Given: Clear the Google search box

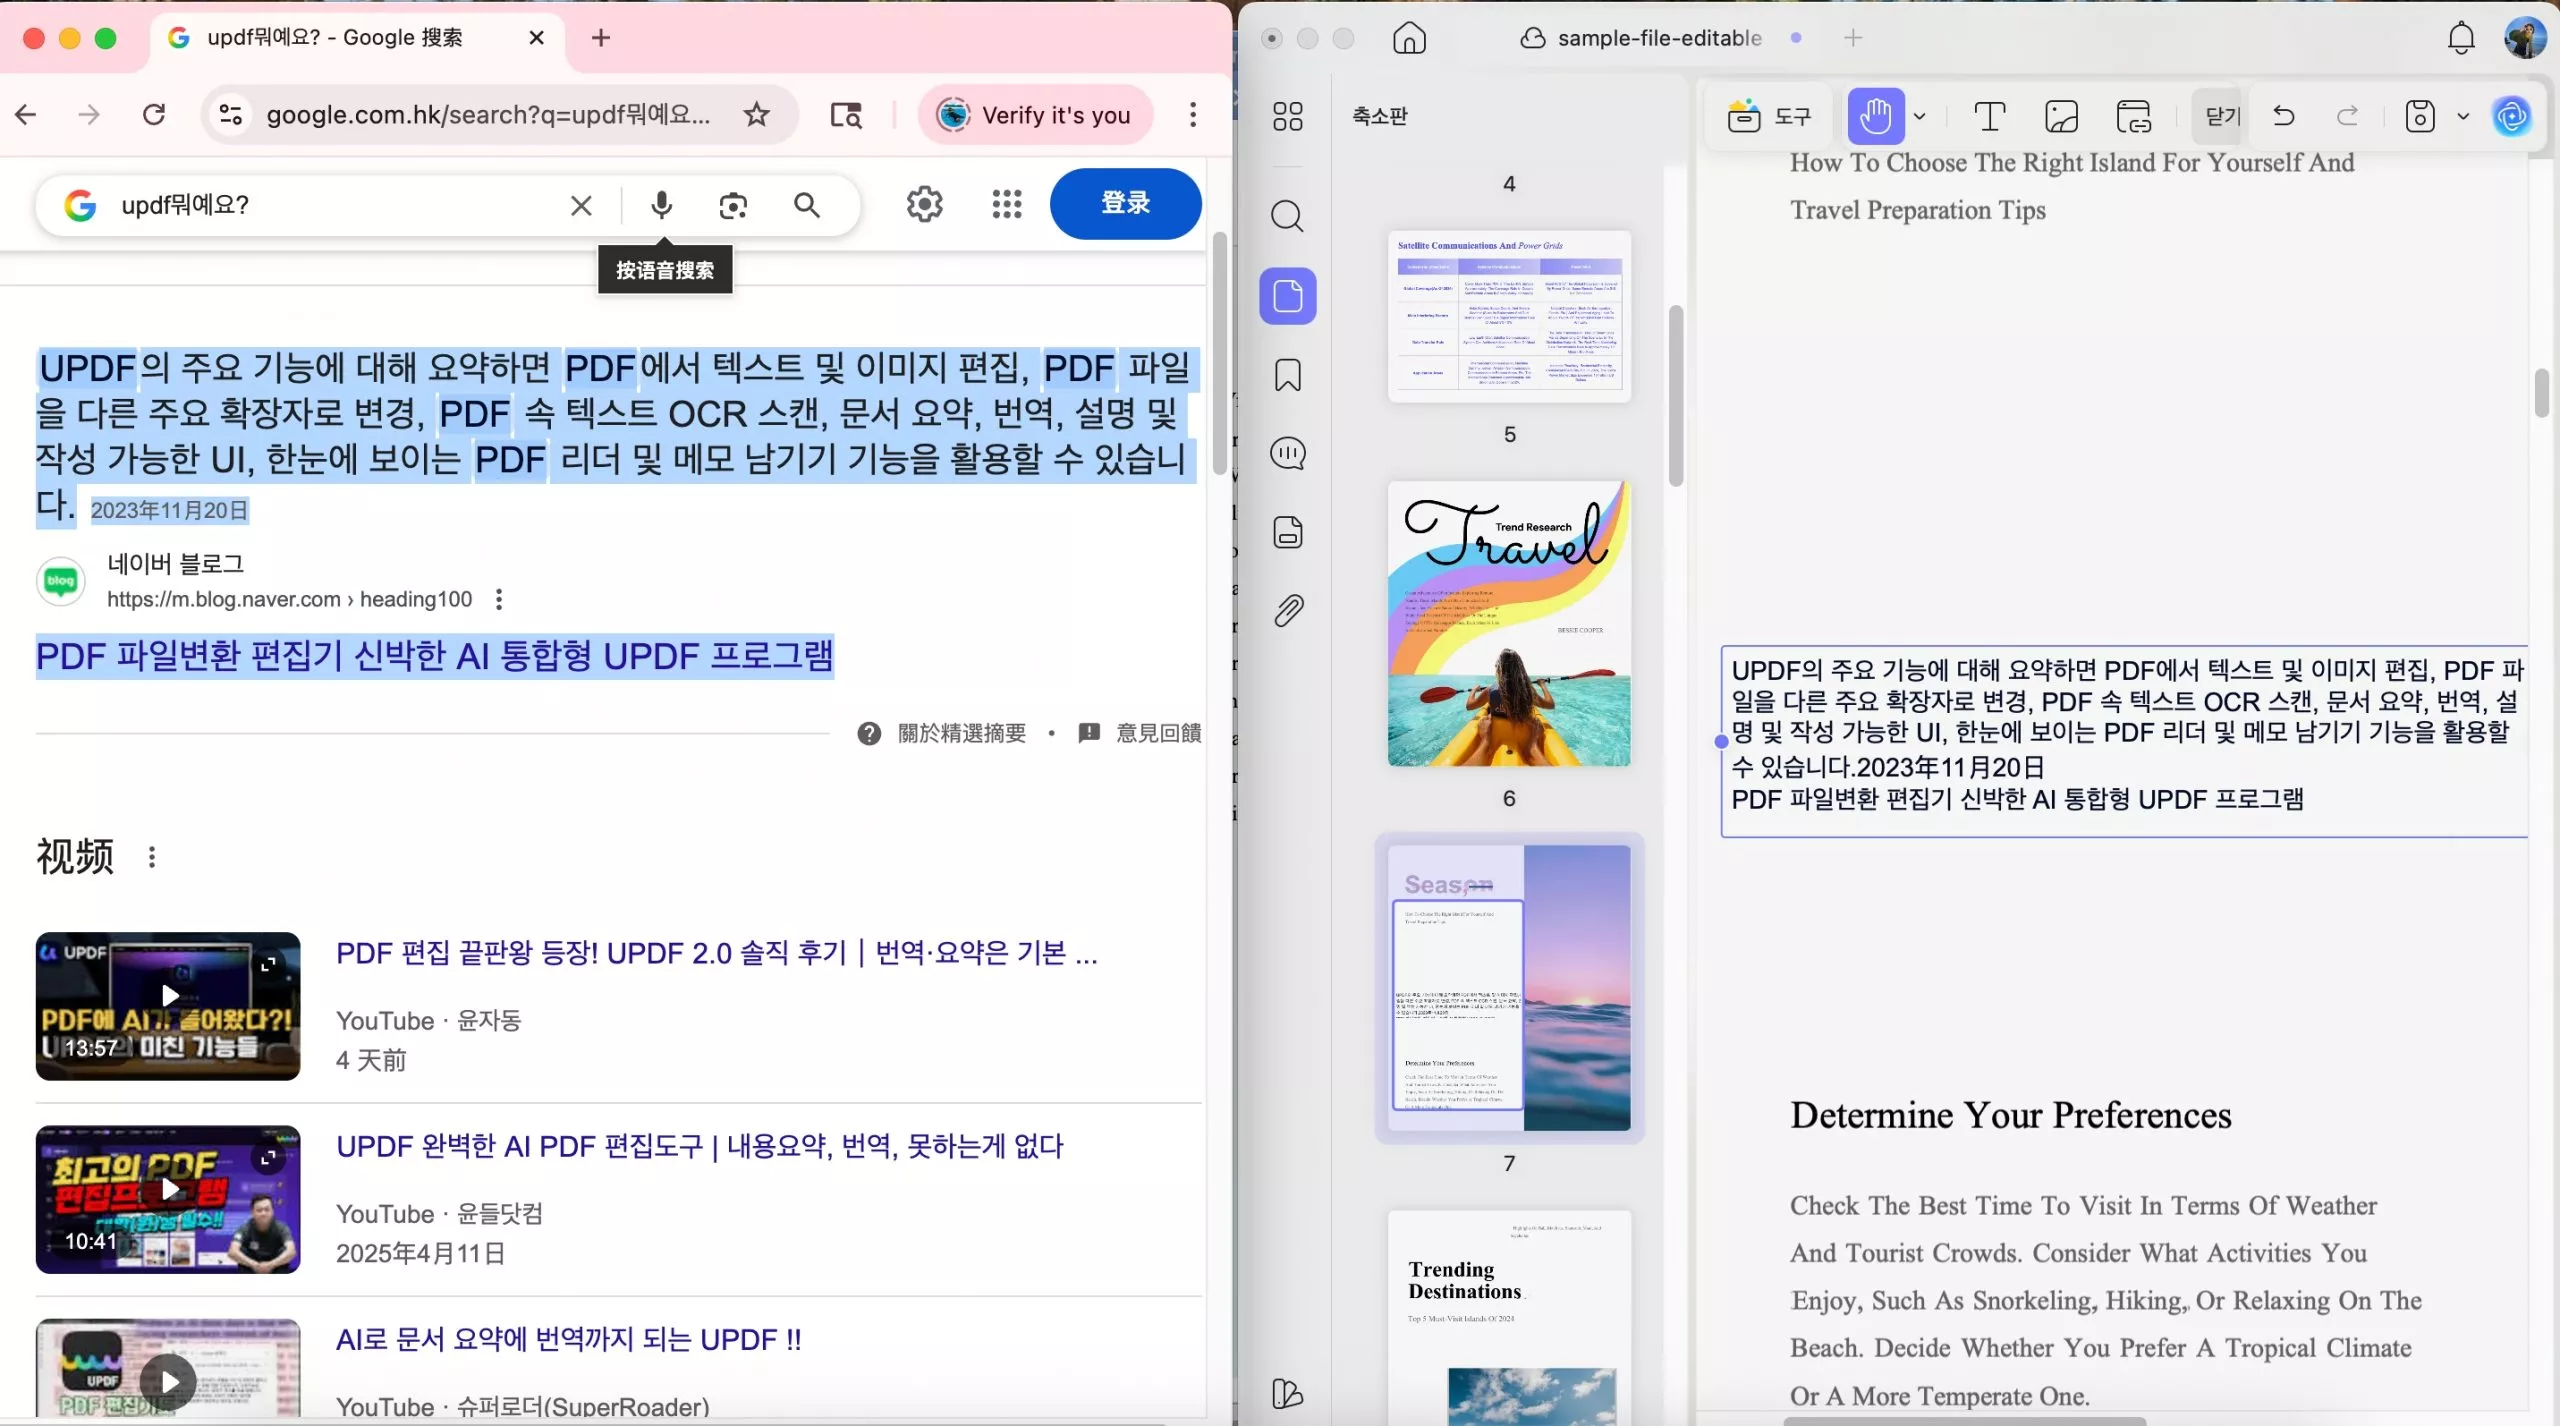Looking at the screenshot, I should (x=581, y=206).
